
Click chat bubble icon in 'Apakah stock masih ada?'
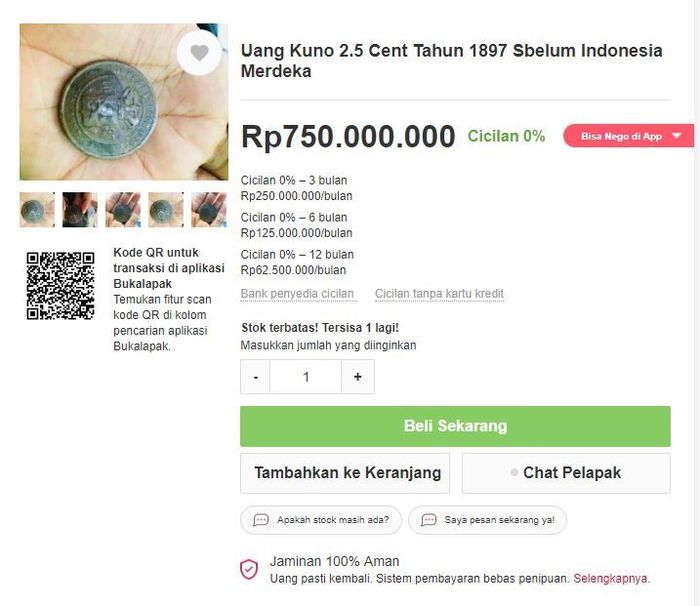point(261,520)
